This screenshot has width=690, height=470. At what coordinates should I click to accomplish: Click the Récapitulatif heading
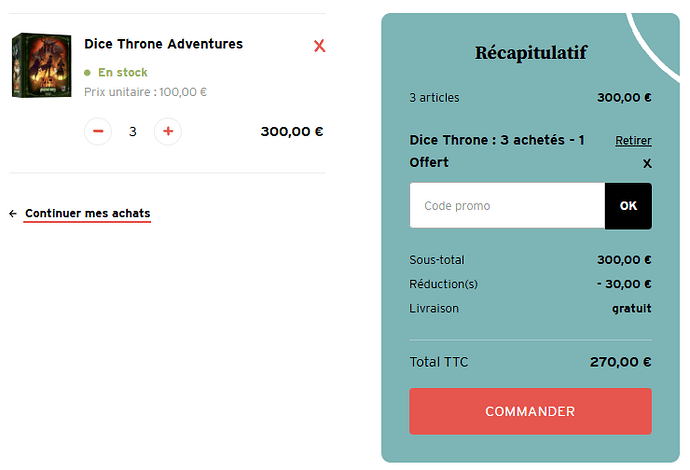click(531, 53)
